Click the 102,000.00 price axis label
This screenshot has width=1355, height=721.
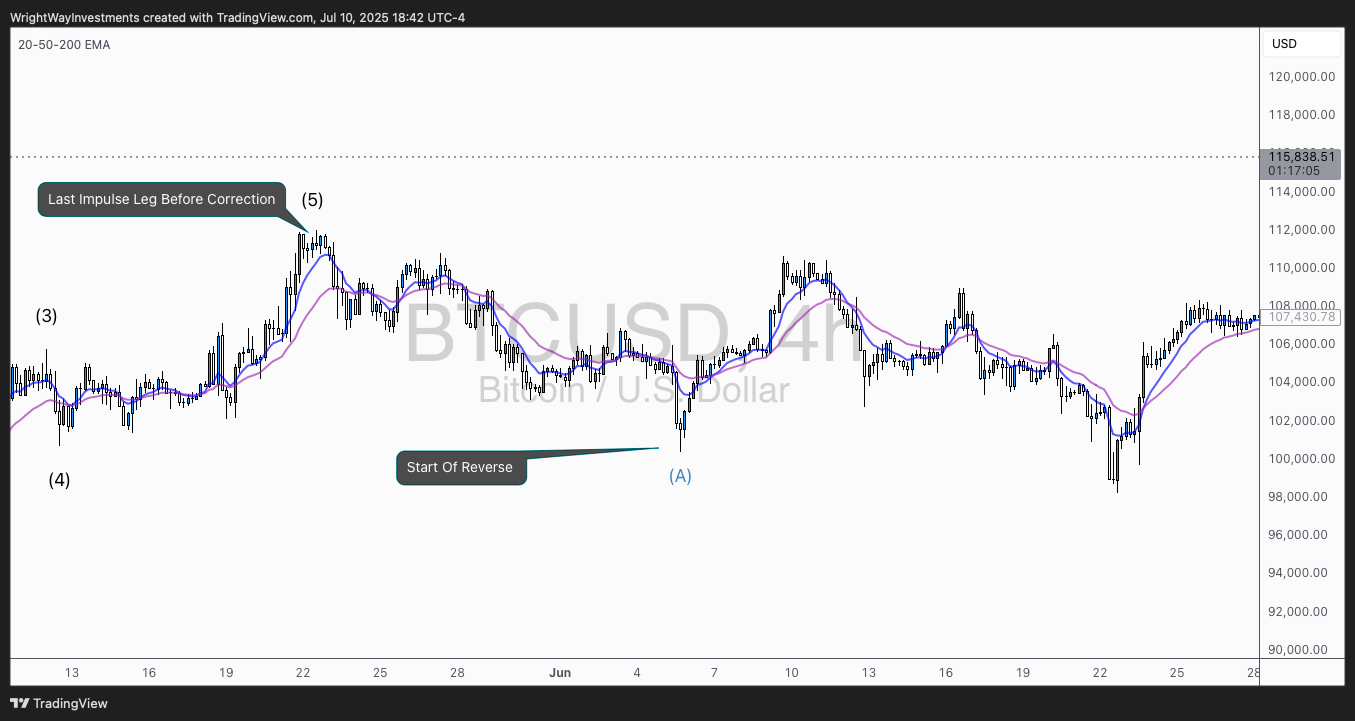(x=1302, y=420)
